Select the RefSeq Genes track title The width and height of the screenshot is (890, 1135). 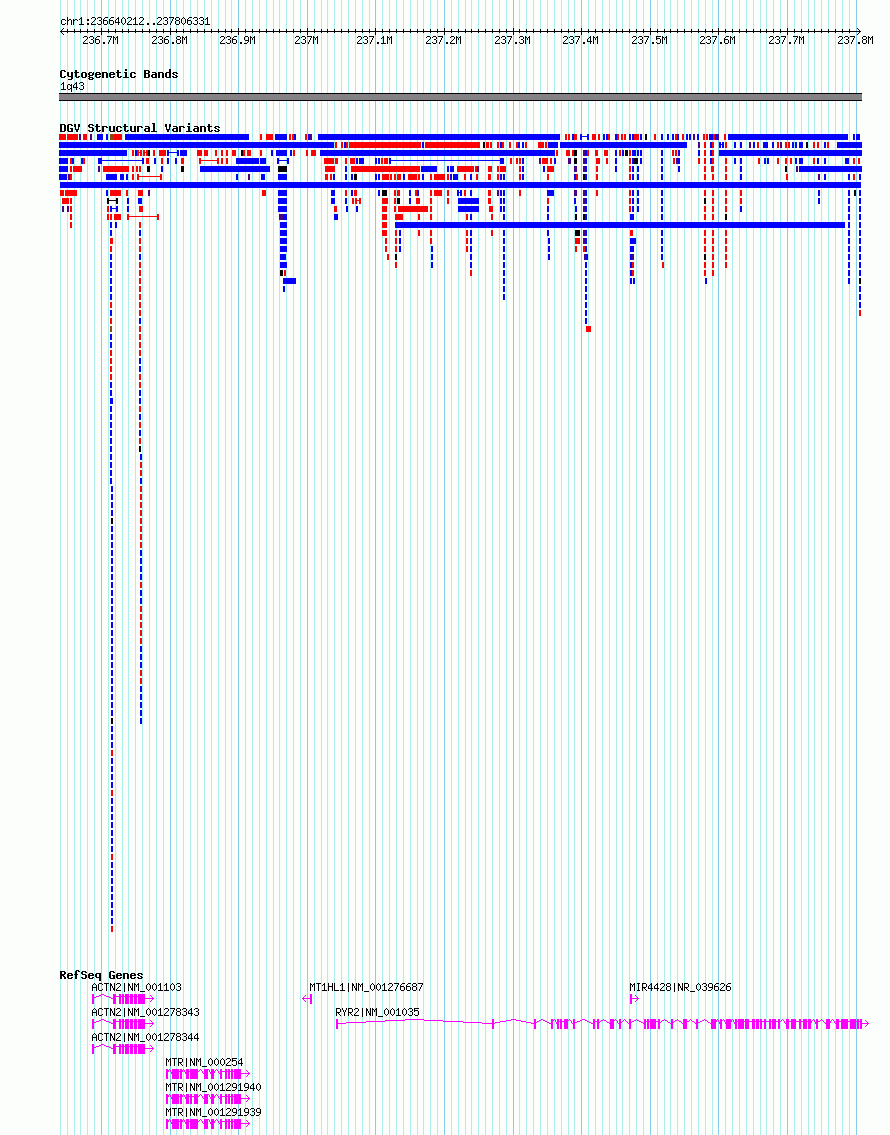[x=101, y=975]
